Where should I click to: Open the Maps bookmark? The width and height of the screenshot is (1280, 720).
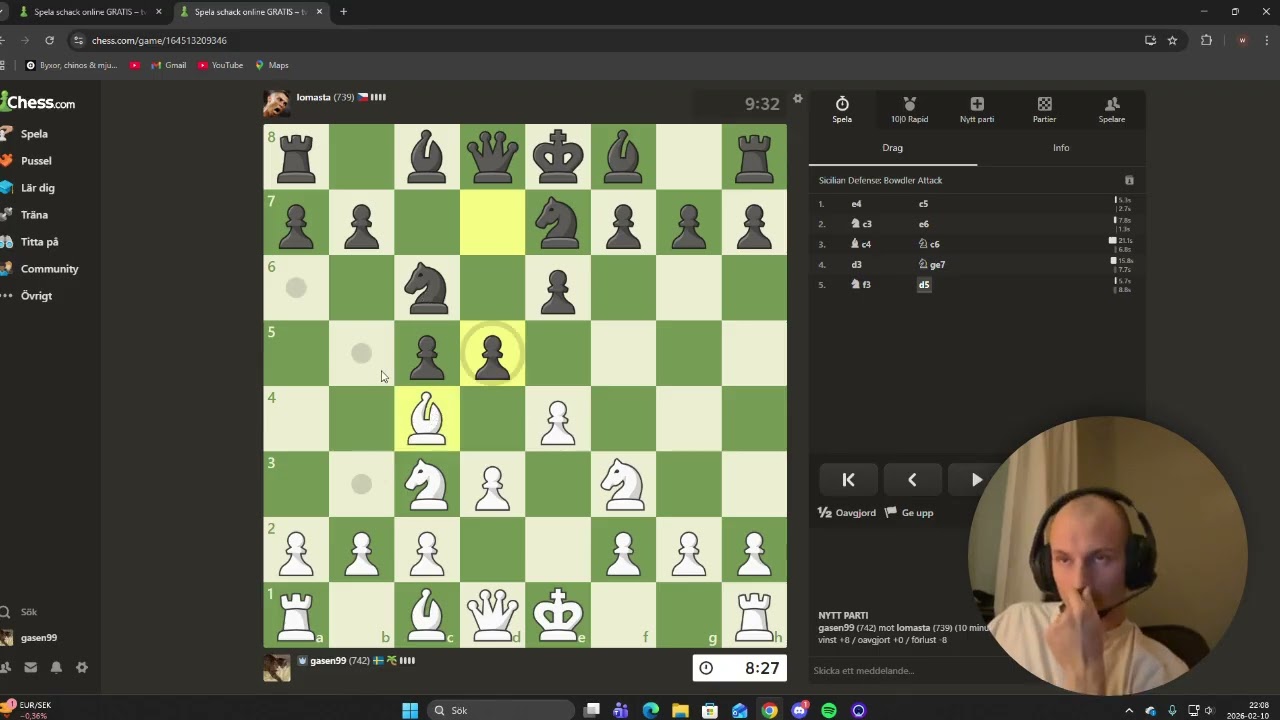272,65
